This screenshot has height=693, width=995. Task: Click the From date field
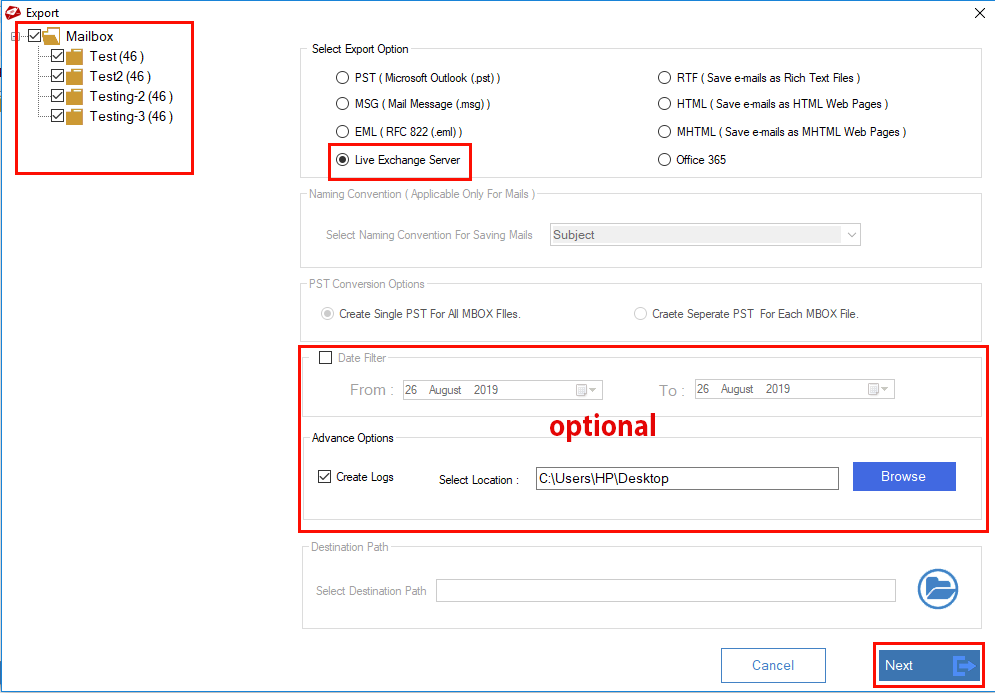click(x=503, y=390)
